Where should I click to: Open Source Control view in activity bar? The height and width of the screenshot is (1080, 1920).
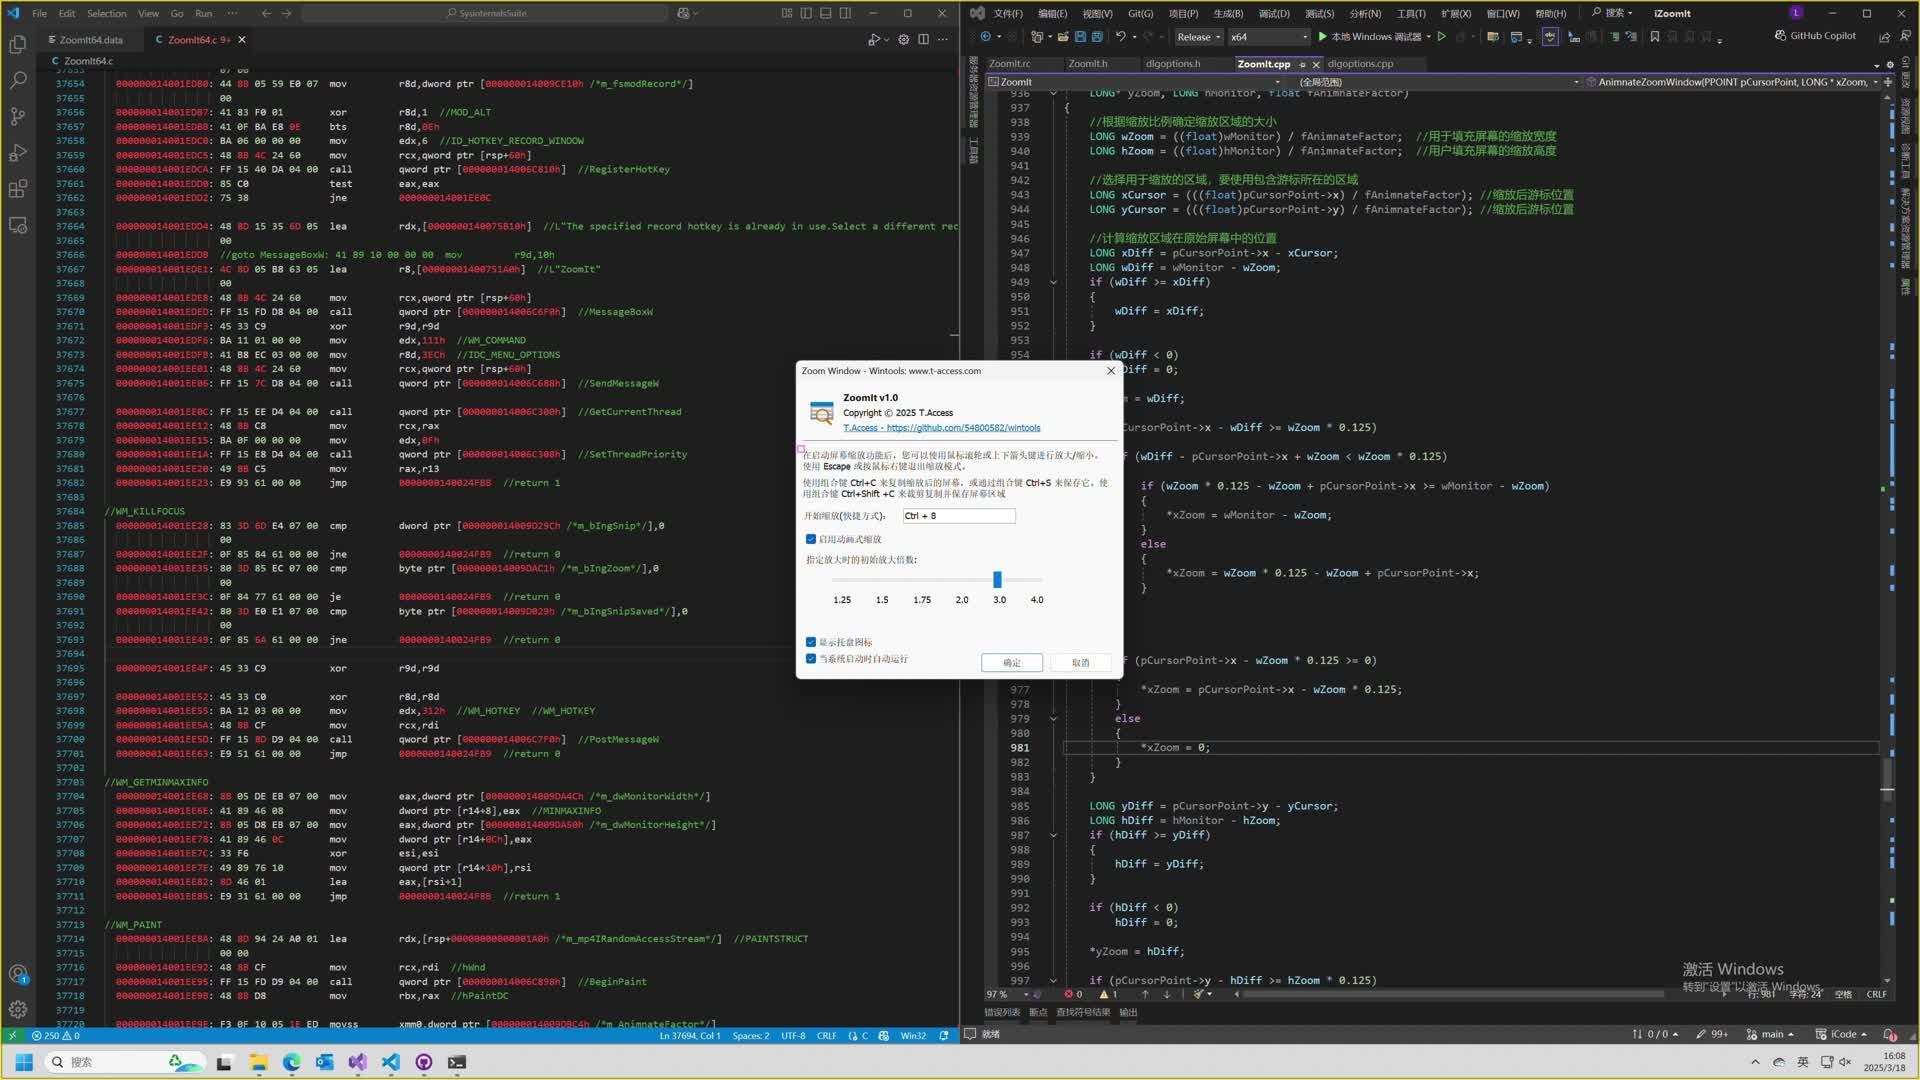pos(17,116)
